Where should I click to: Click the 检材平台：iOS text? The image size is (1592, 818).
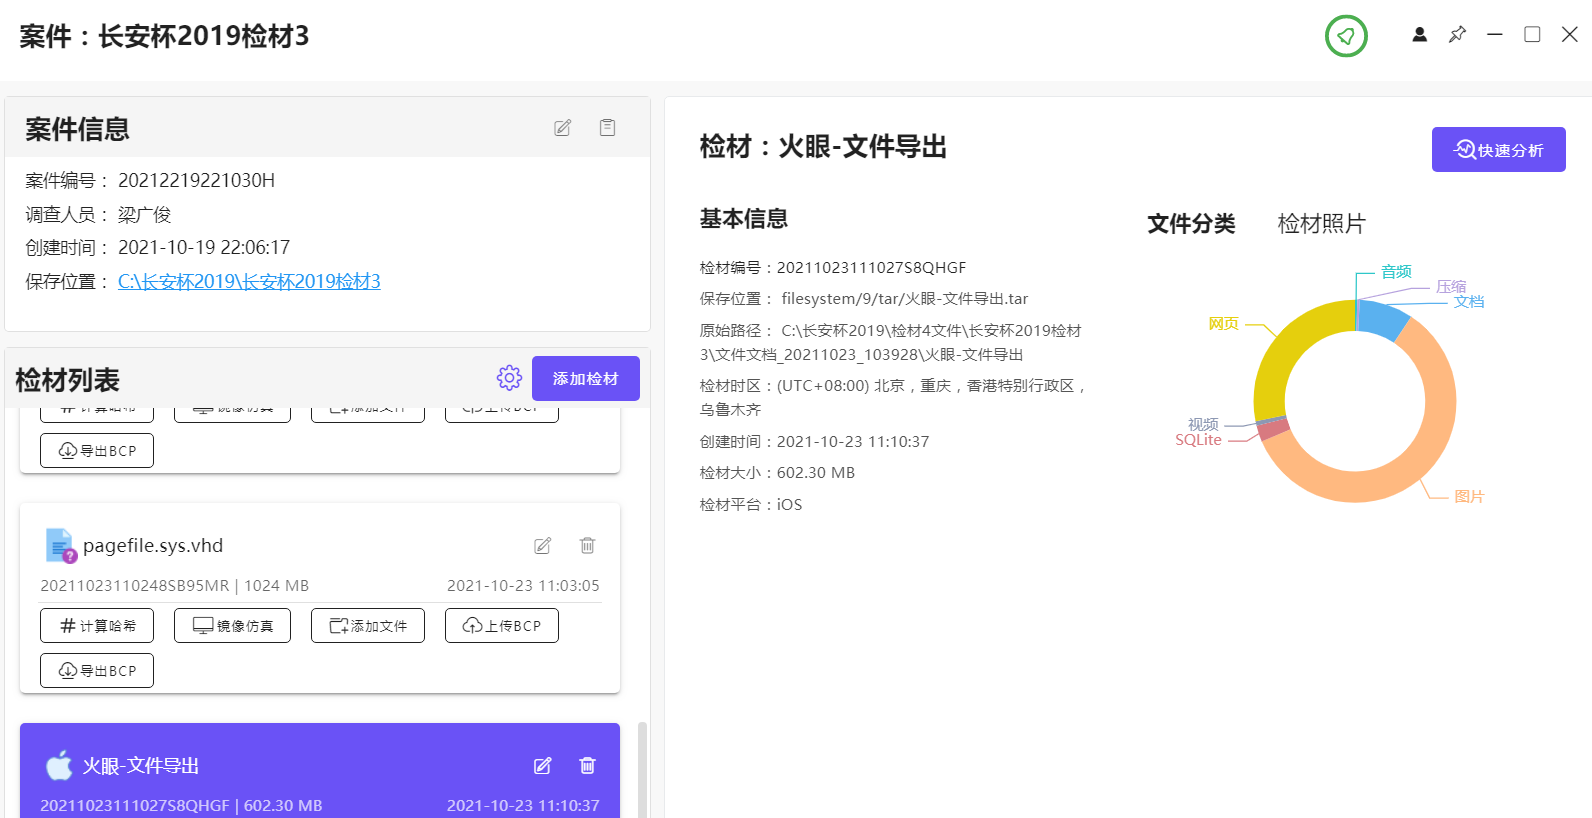(751, 505)
